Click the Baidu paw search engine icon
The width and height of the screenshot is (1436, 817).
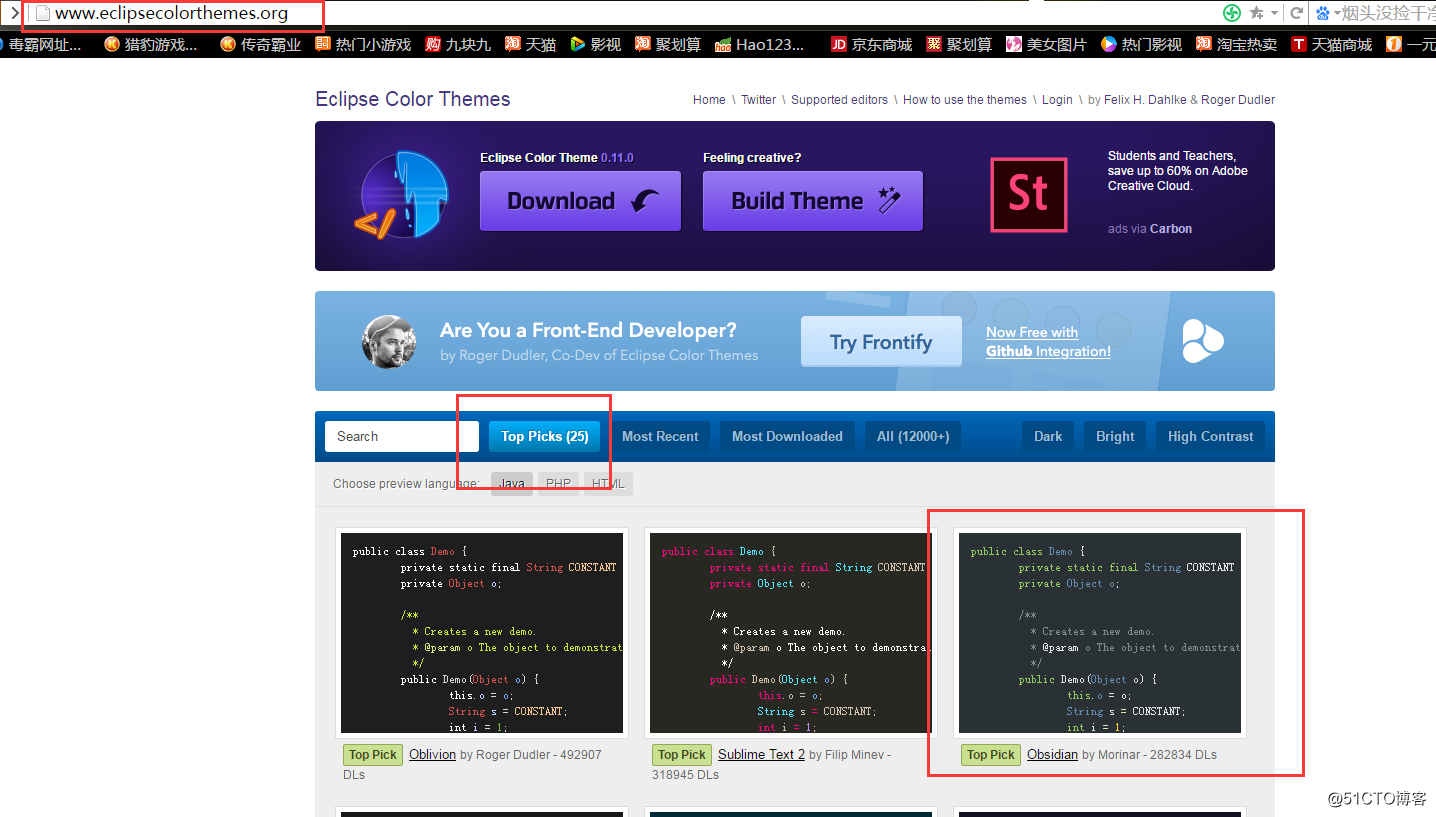tap(1323, 13)
